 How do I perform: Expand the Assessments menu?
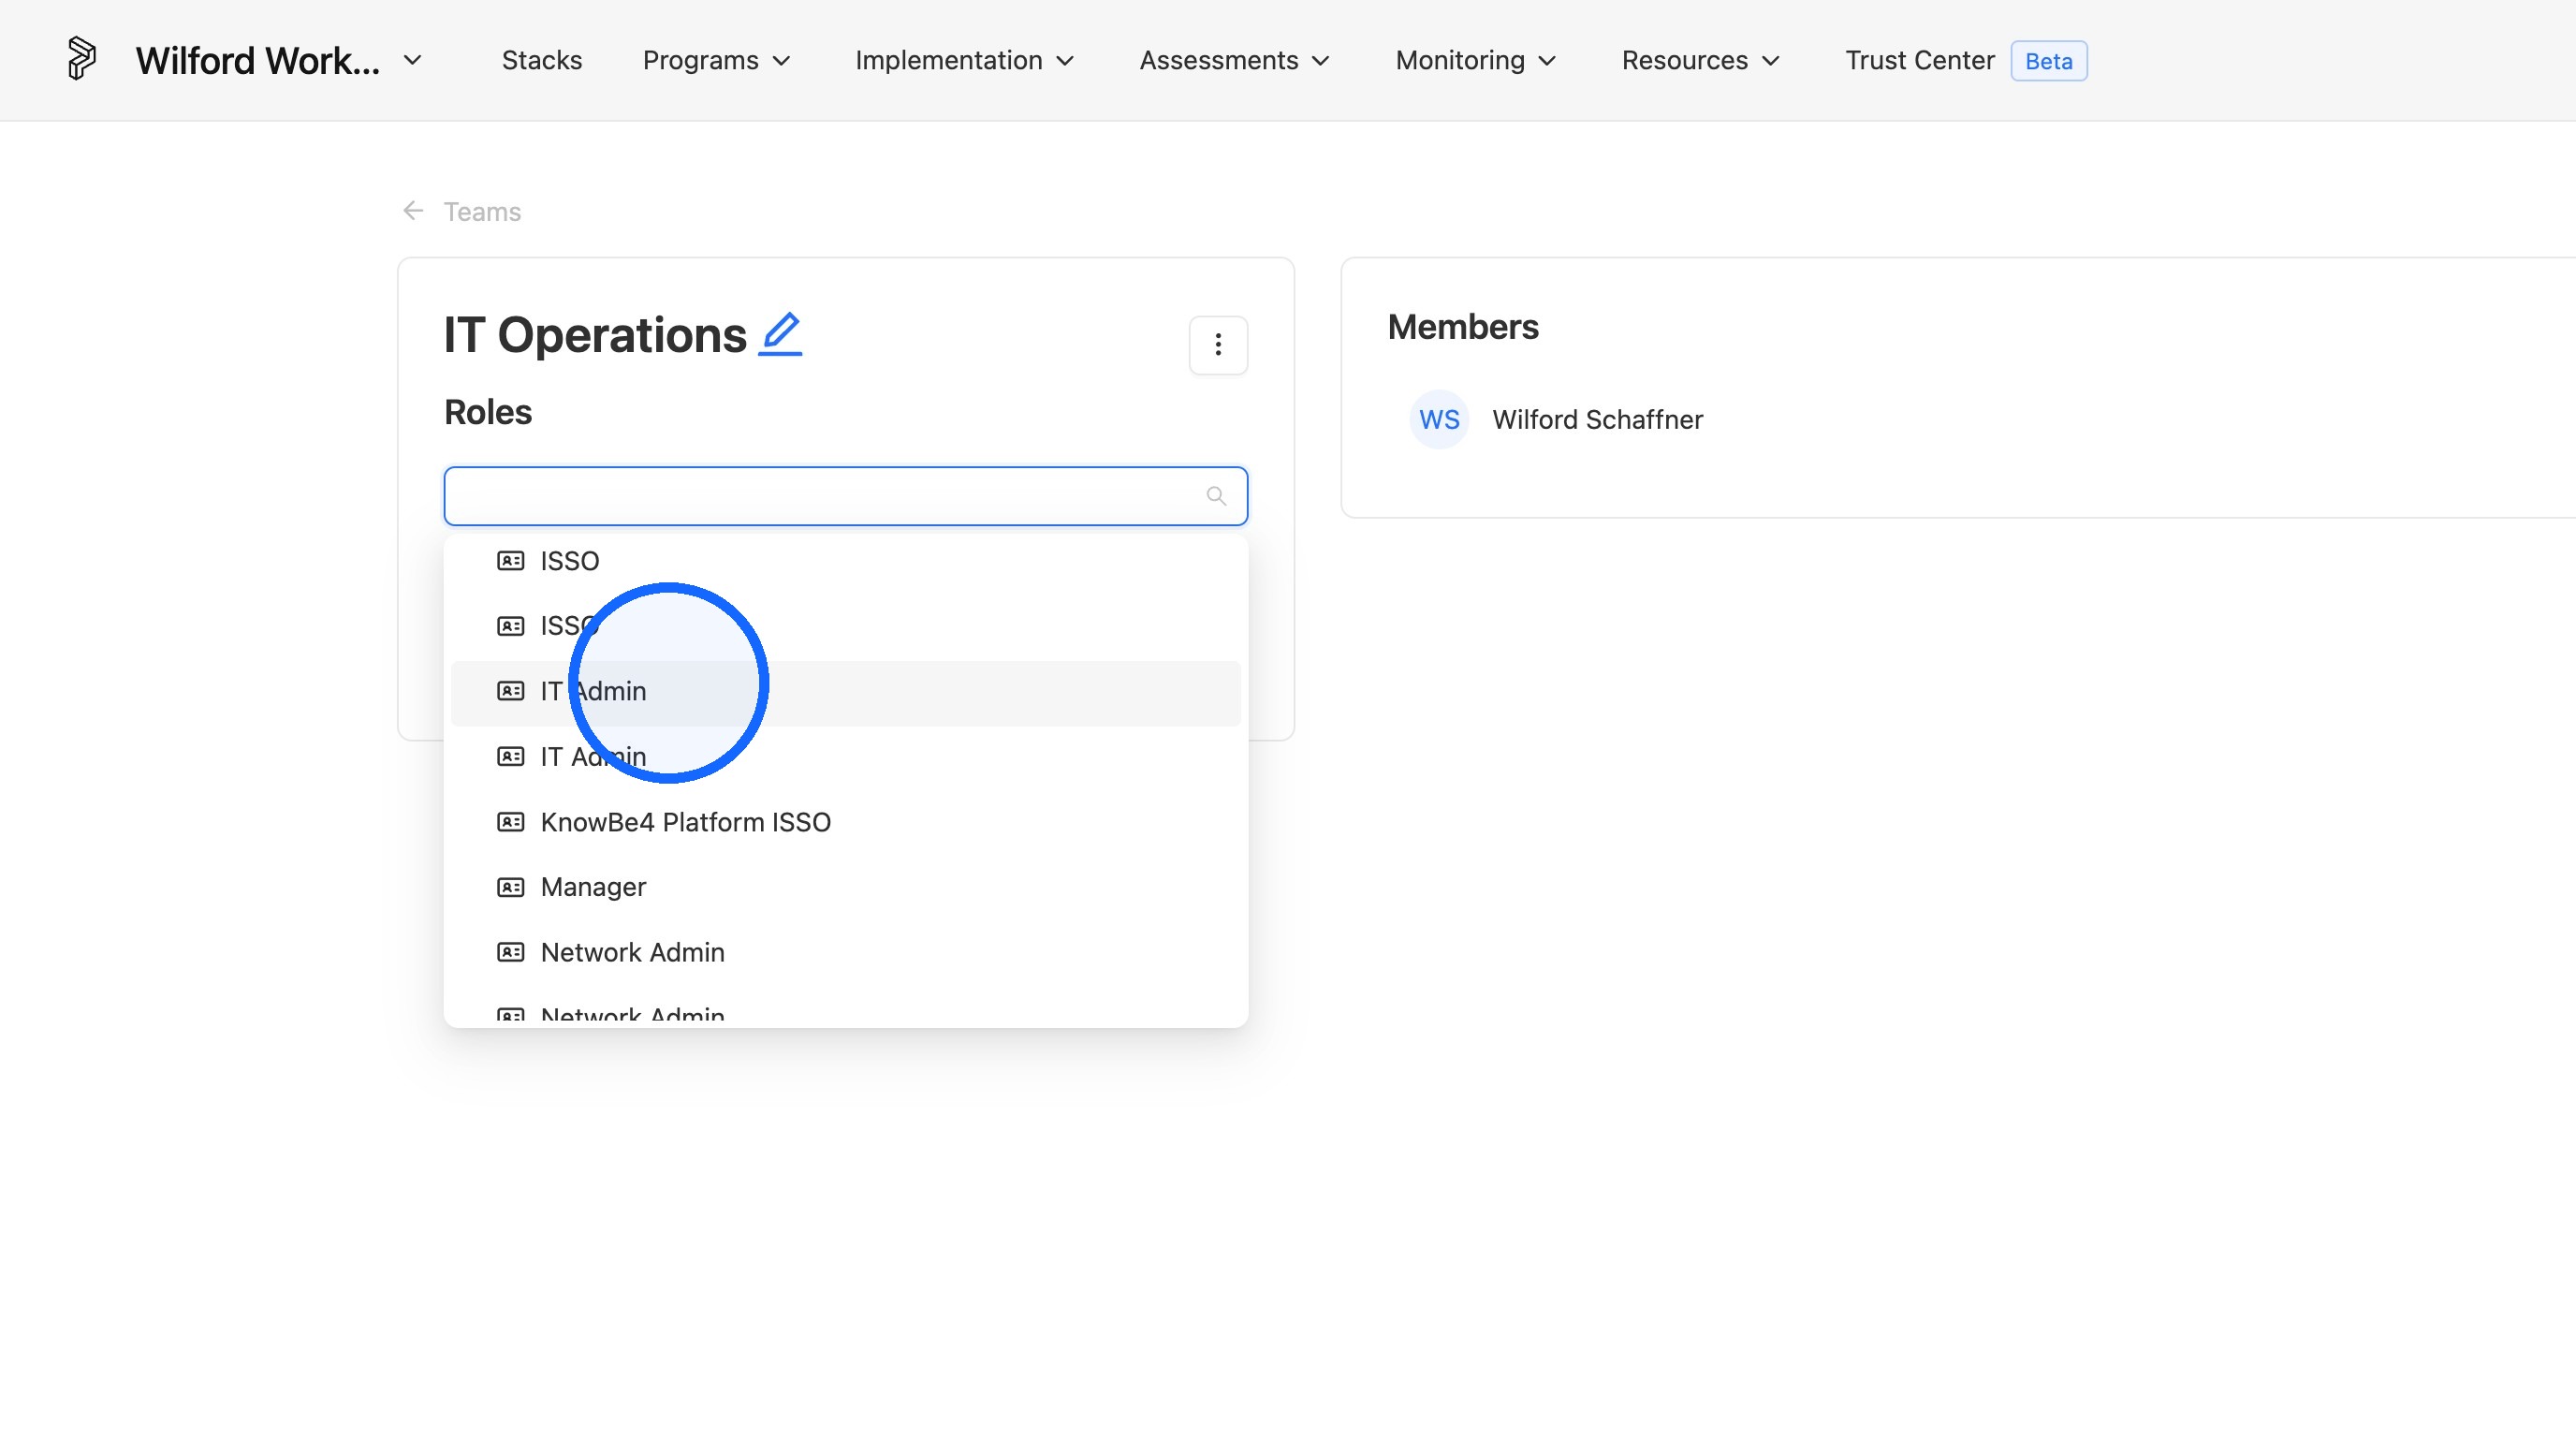(x=1235, y=60)
